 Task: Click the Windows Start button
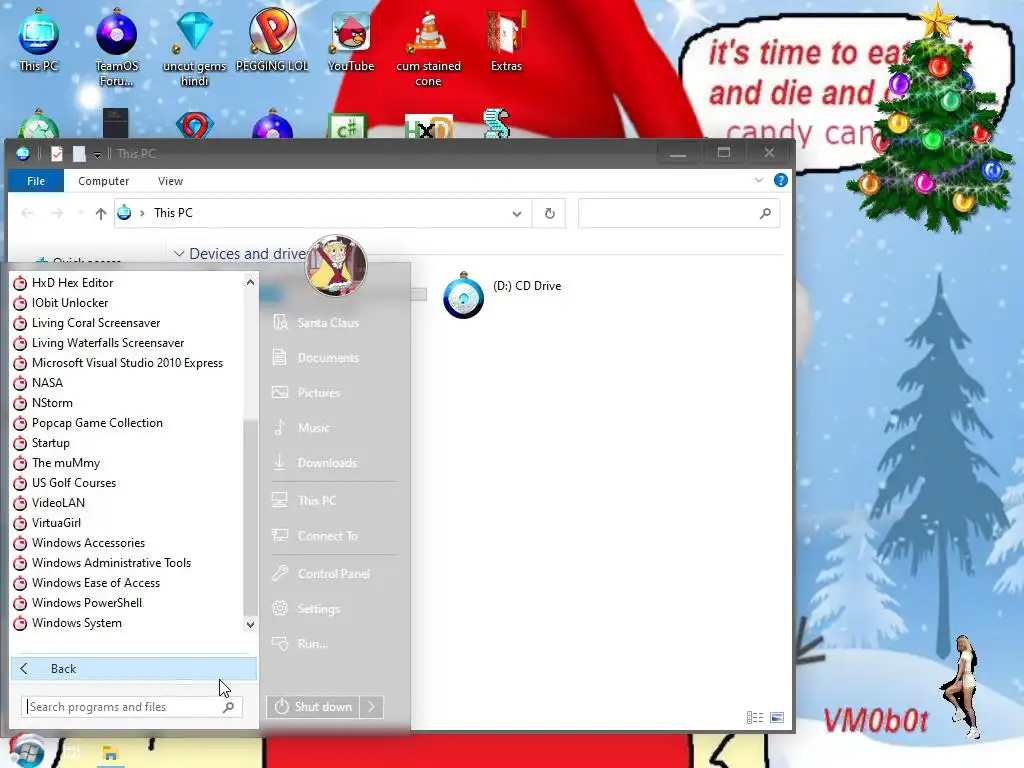tap(26, 752)
